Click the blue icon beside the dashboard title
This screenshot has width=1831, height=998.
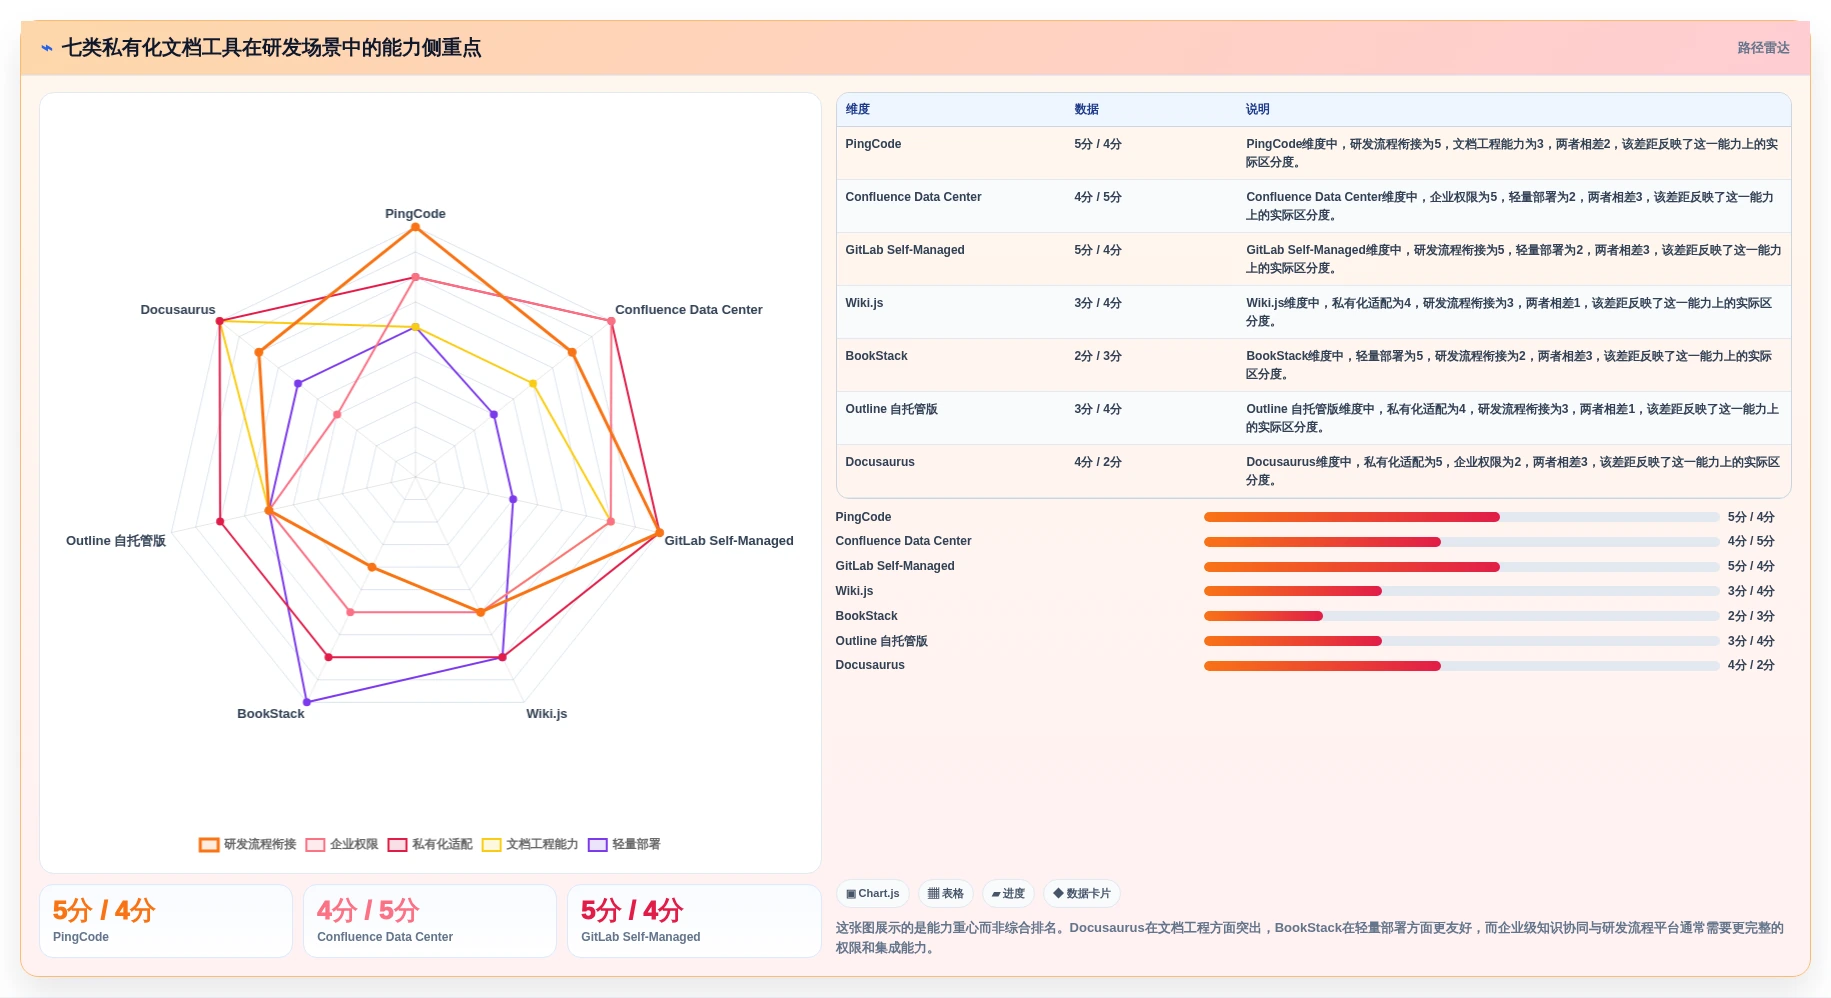pyautogui.click(x=47, y=48)
